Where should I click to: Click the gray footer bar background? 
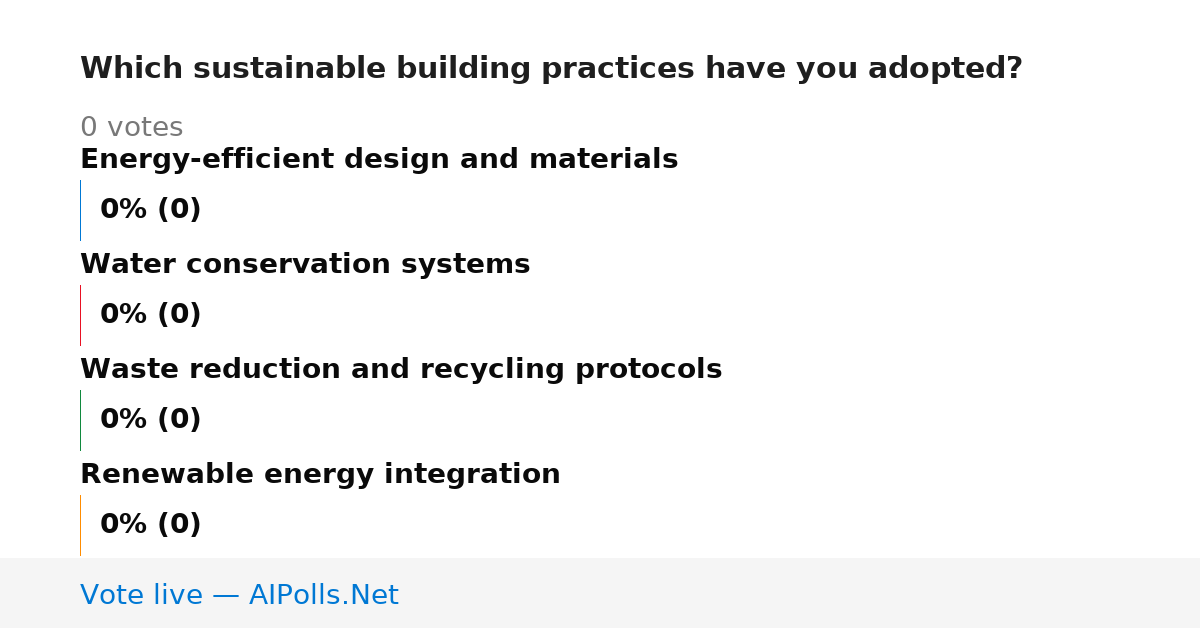[x=800, y=593]
